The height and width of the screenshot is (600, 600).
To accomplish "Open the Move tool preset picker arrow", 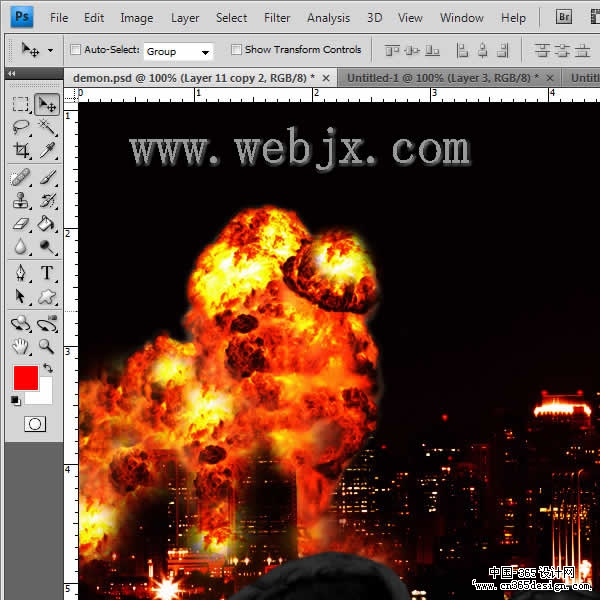I will tap(51, 50).
